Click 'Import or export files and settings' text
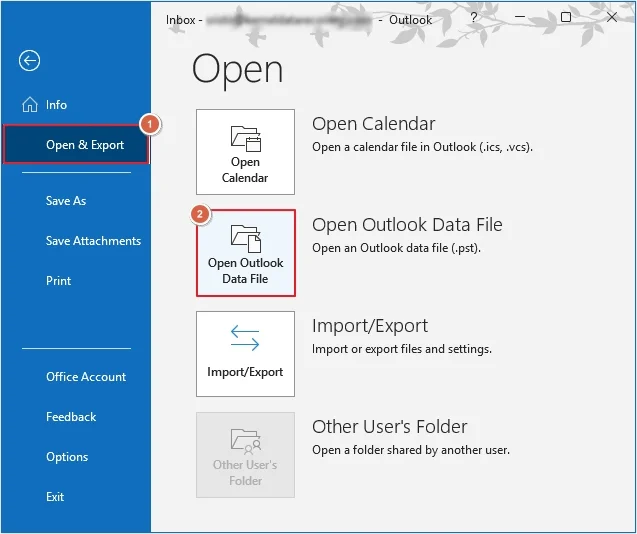This screenshot has height=534, width=637. point(402,349)
